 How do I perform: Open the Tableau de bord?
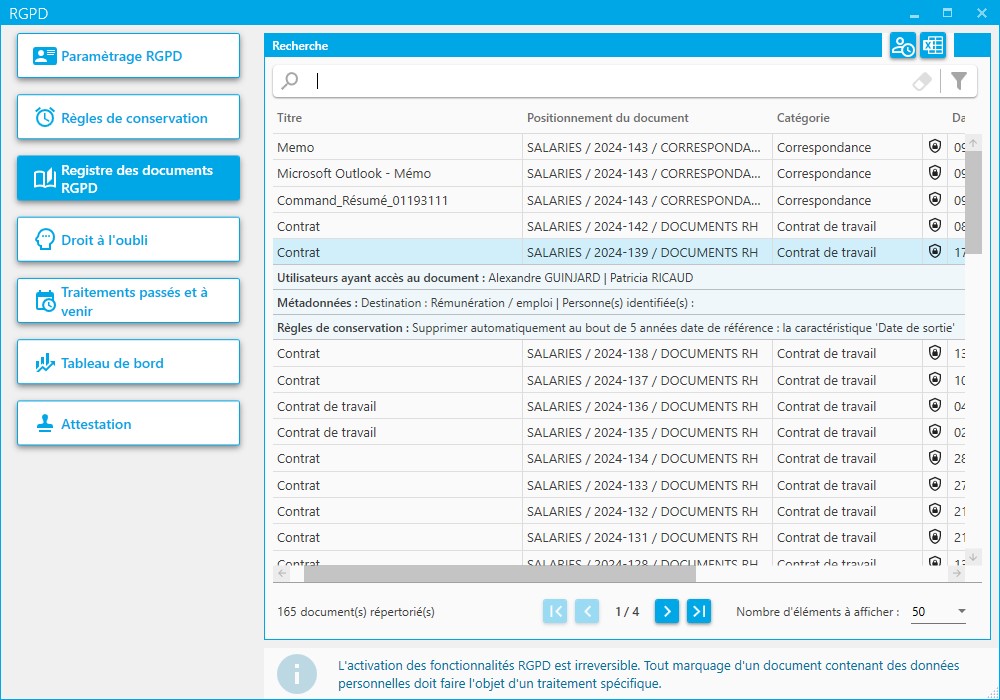click(x=128, y=362)
